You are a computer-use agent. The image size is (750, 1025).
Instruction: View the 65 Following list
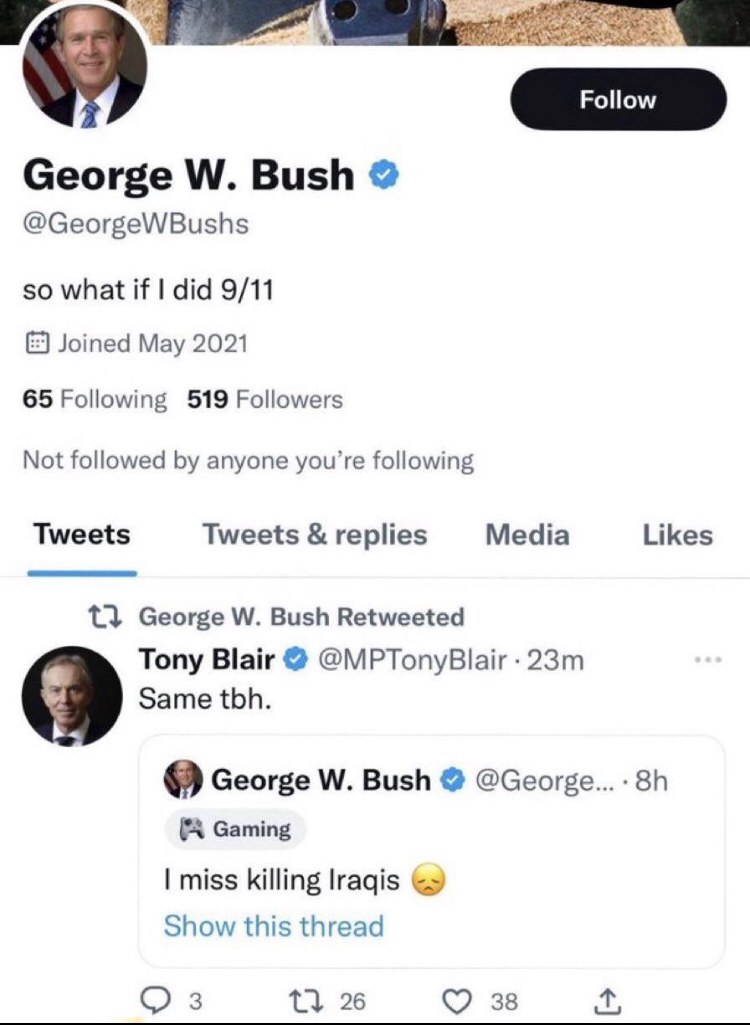95,400
